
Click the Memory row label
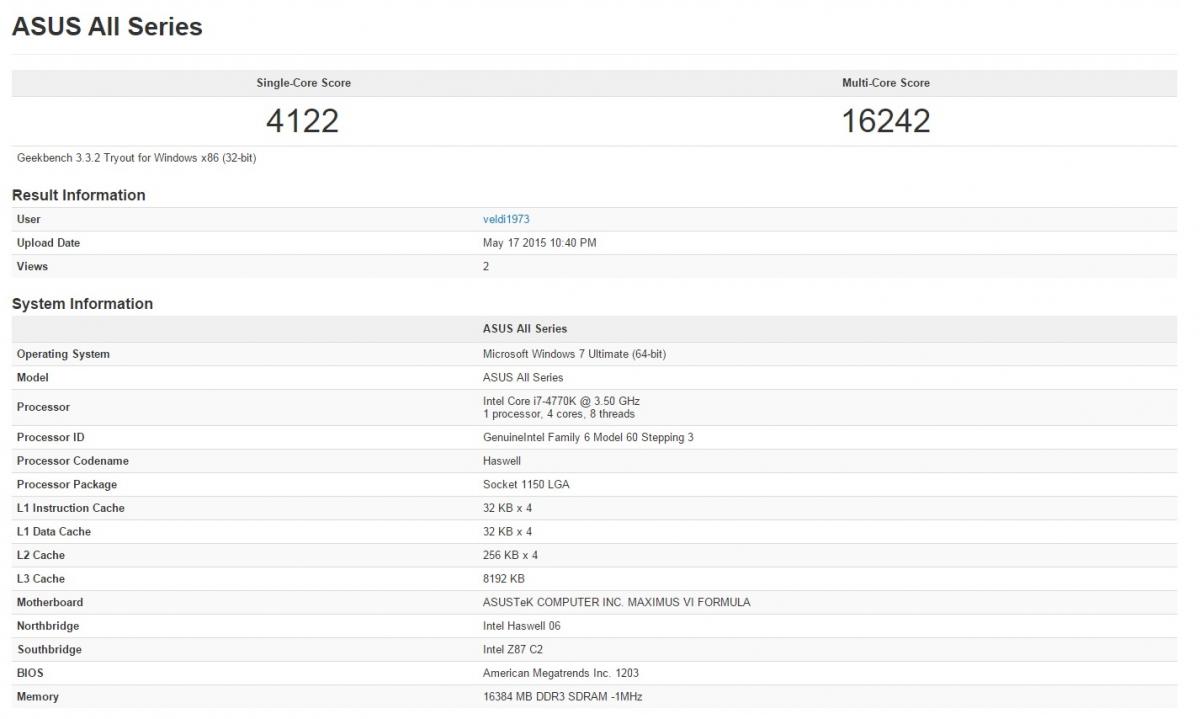tap(38, 697)
